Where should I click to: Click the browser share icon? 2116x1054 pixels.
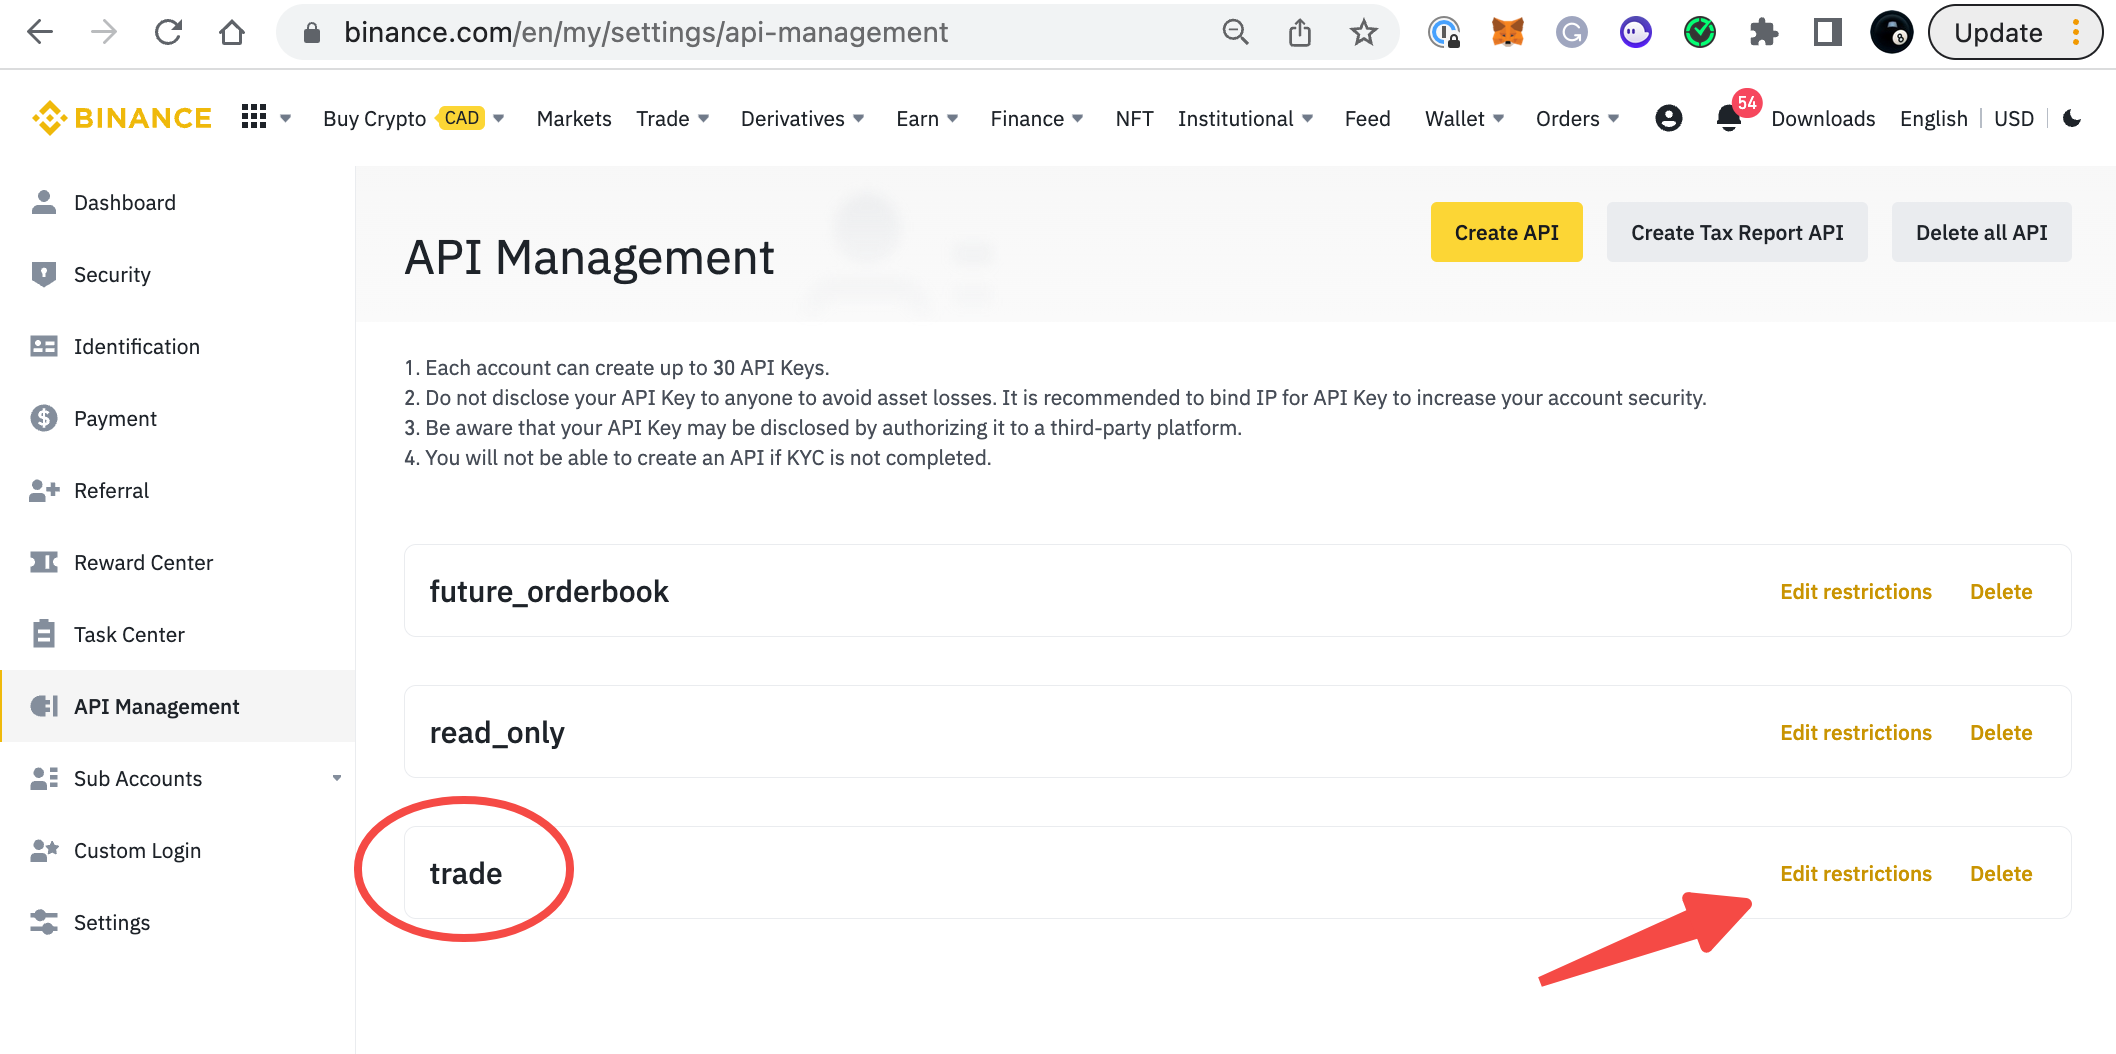1299,33
